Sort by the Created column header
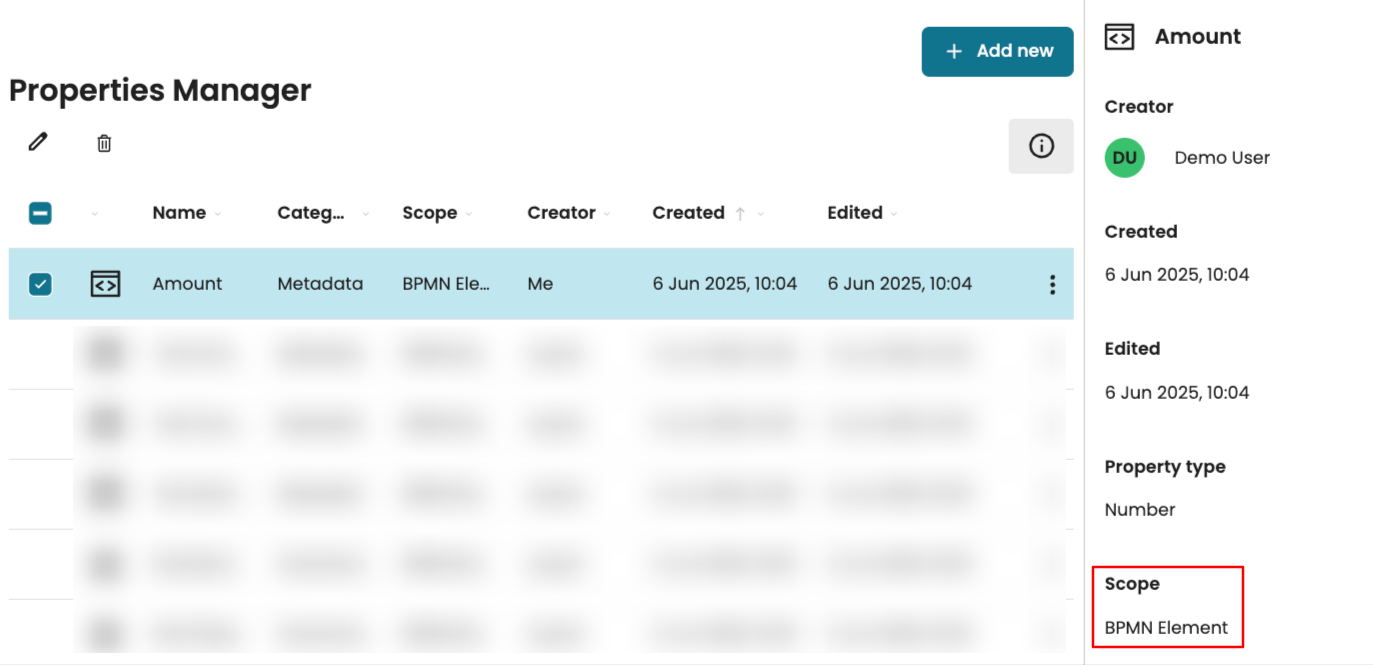 pos(688,213)
